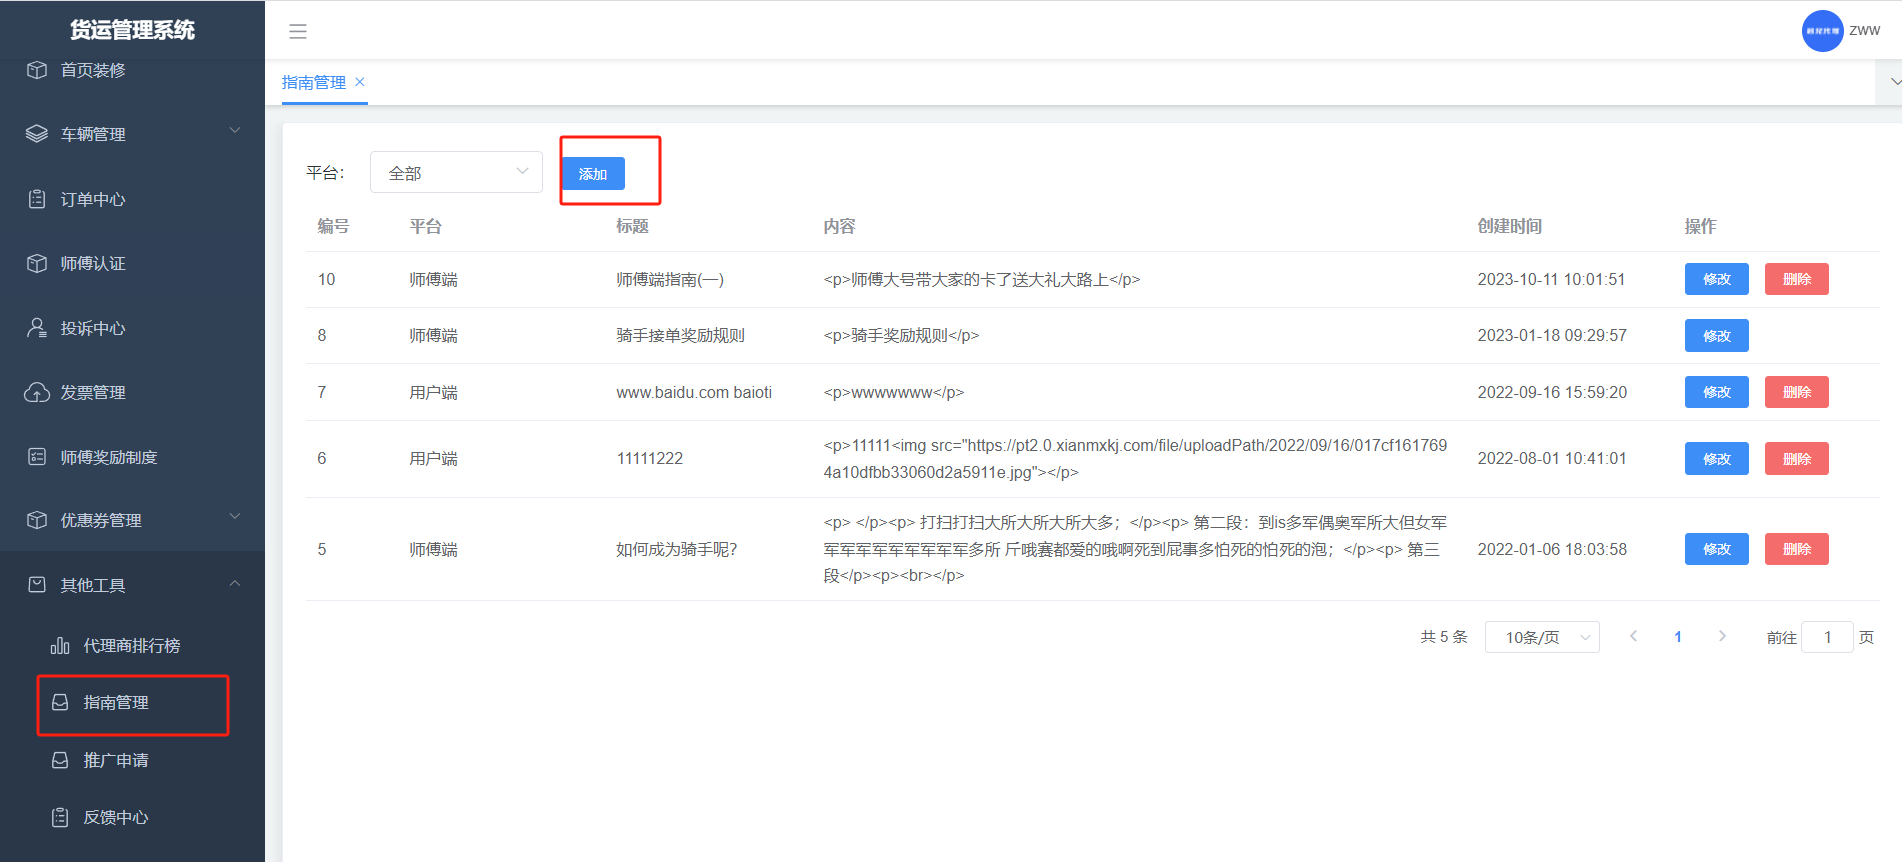
Task: Expand the 优惠券管理 submenu
Action: pyautogui.click(x=132, y=520)
